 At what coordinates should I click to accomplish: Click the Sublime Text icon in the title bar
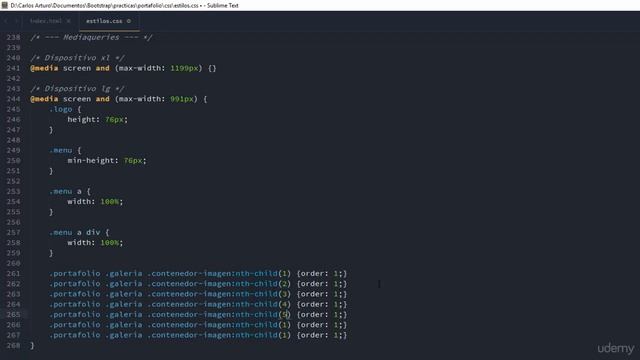click(4, 5)
